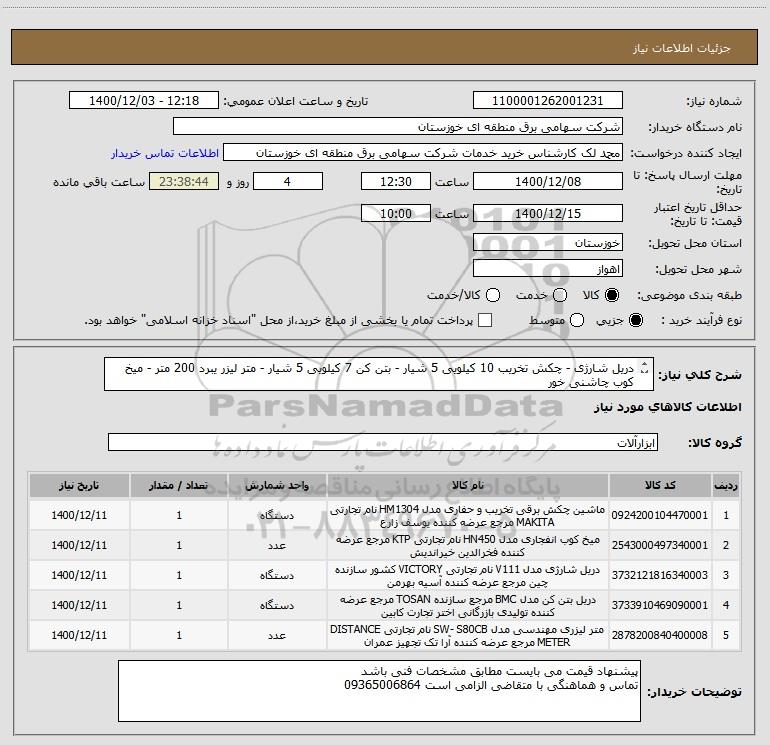Click the scroll stepper in شرح کلی نیاز box
The image size is (770, 745).
coord(645,368)
